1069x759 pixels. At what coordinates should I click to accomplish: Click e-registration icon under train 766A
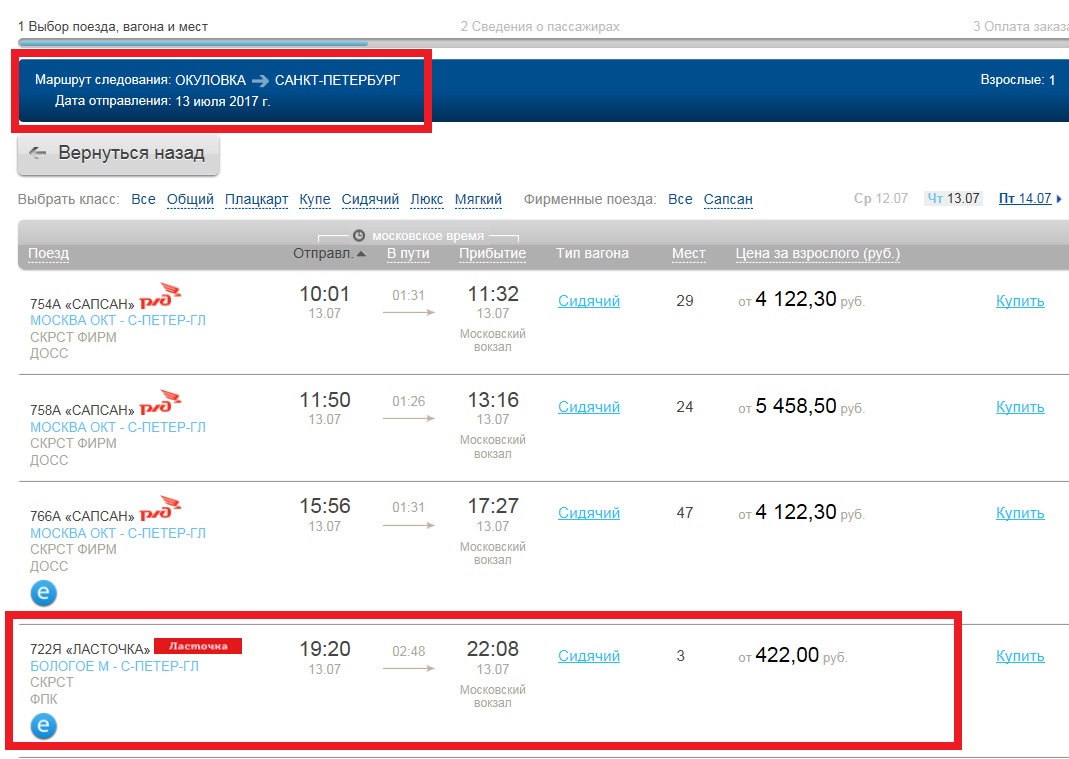pos(44,593)
